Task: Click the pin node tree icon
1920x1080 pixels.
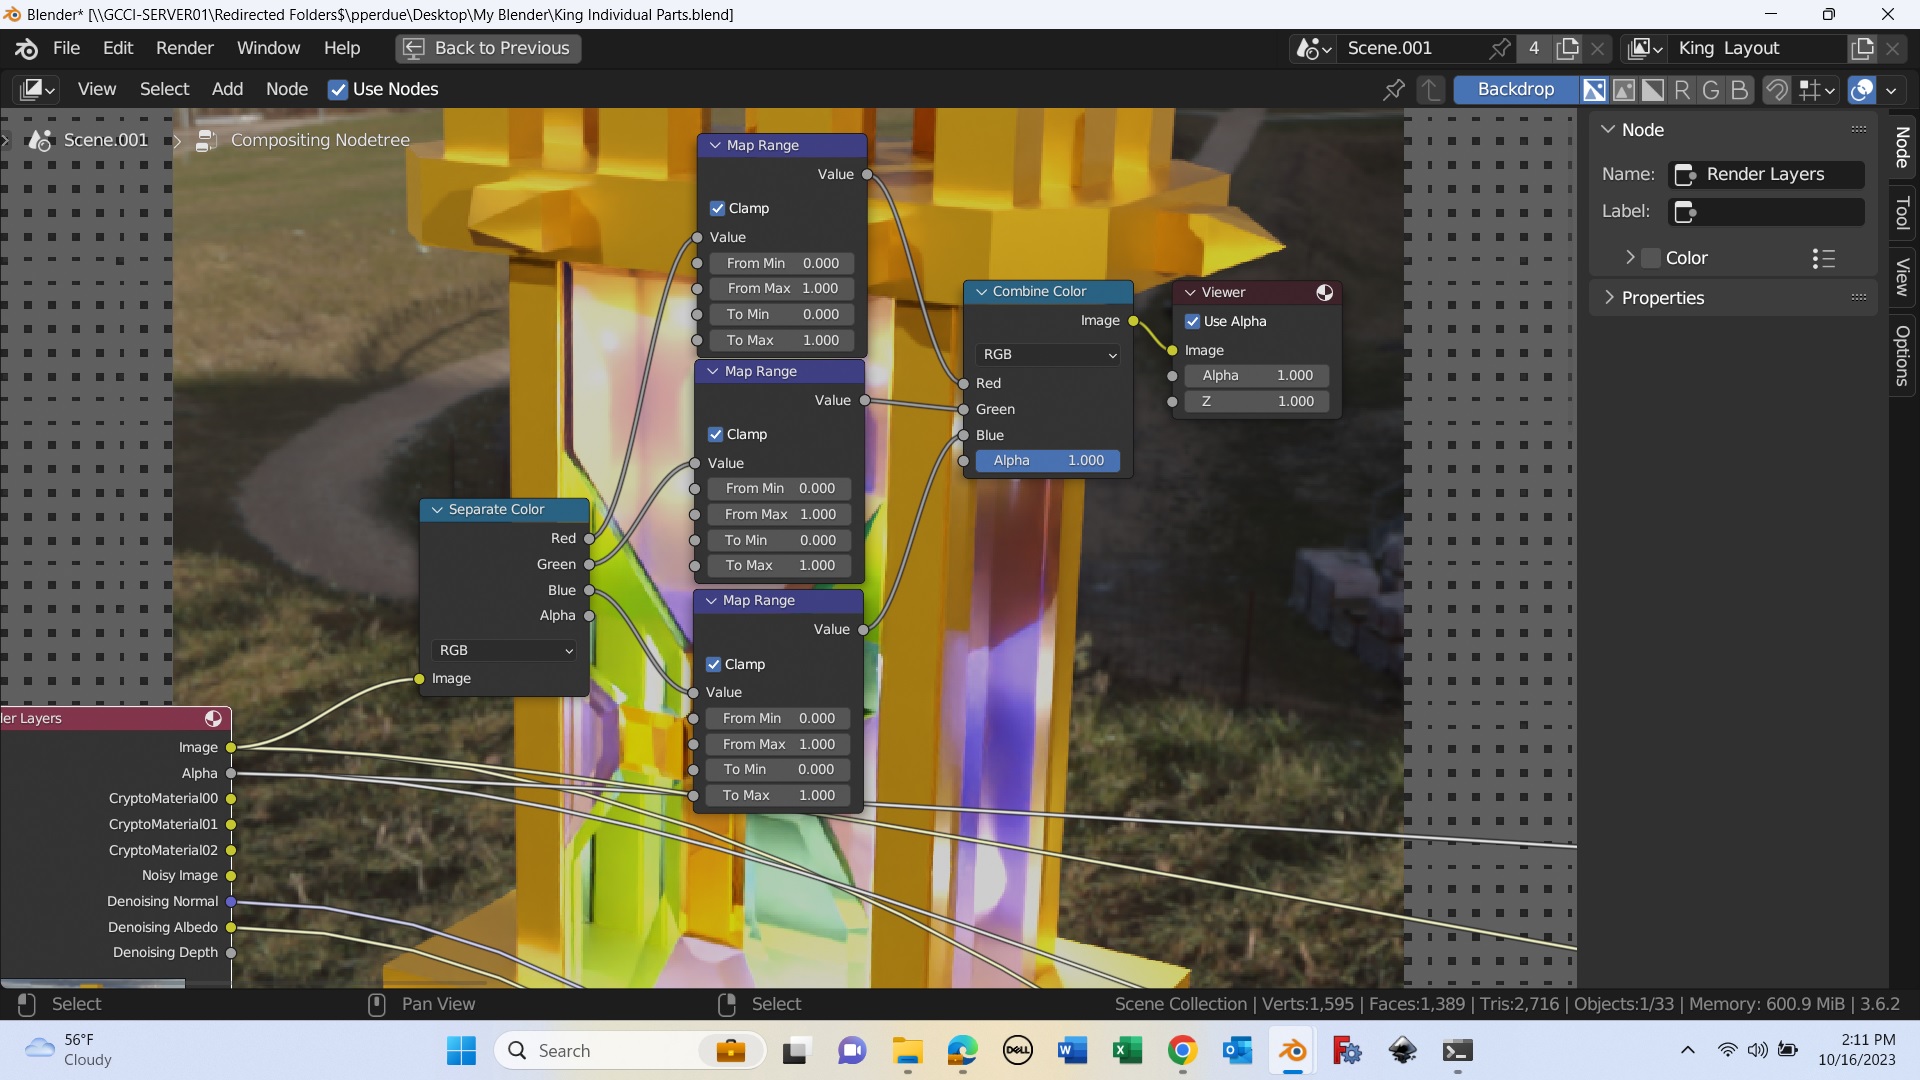Action: click(1393, 90)
